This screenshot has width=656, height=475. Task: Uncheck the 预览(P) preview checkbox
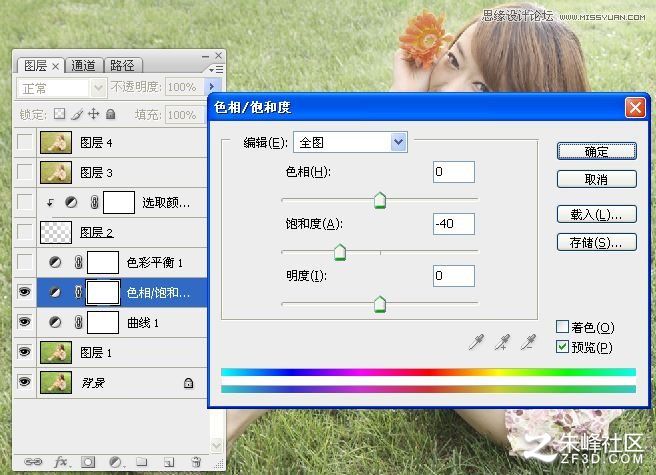pyautogui.click(x=562, y=347)
